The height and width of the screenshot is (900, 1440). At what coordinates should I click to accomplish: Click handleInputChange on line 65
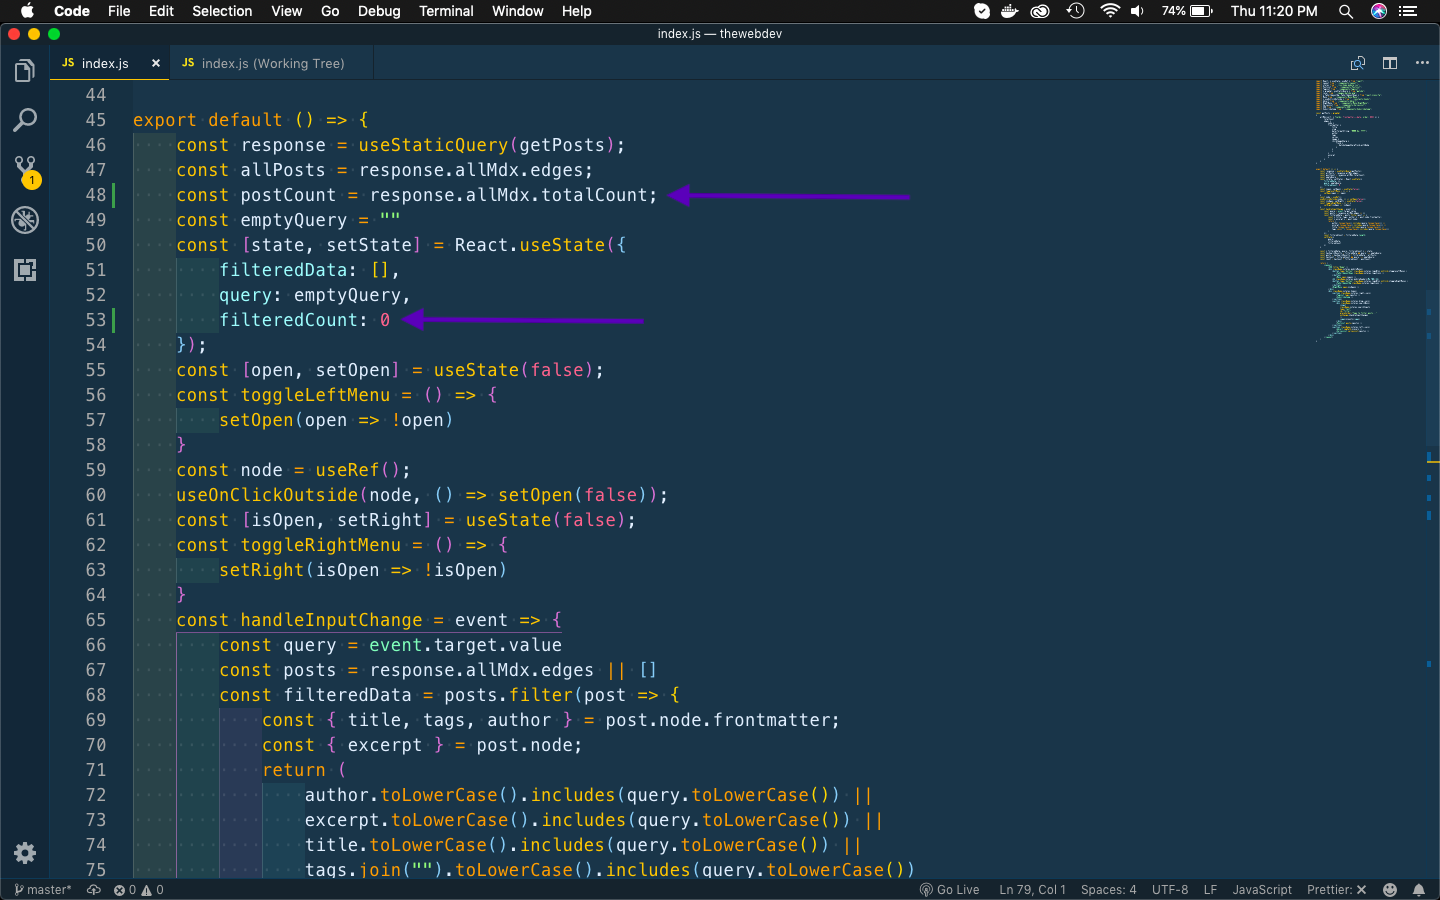tap(331, 620)
